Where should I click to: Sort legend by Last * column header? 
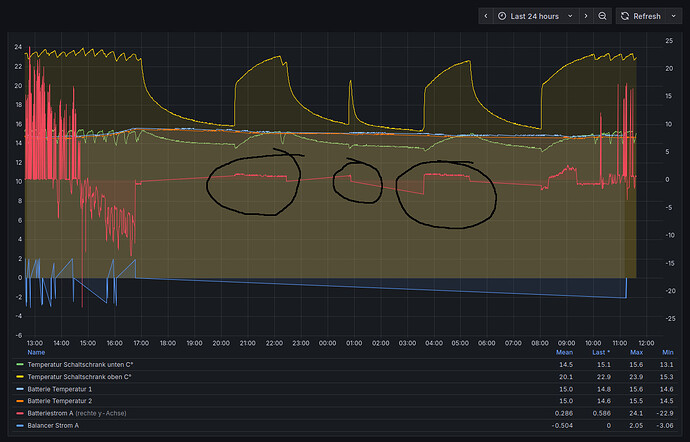coord(601,352)
